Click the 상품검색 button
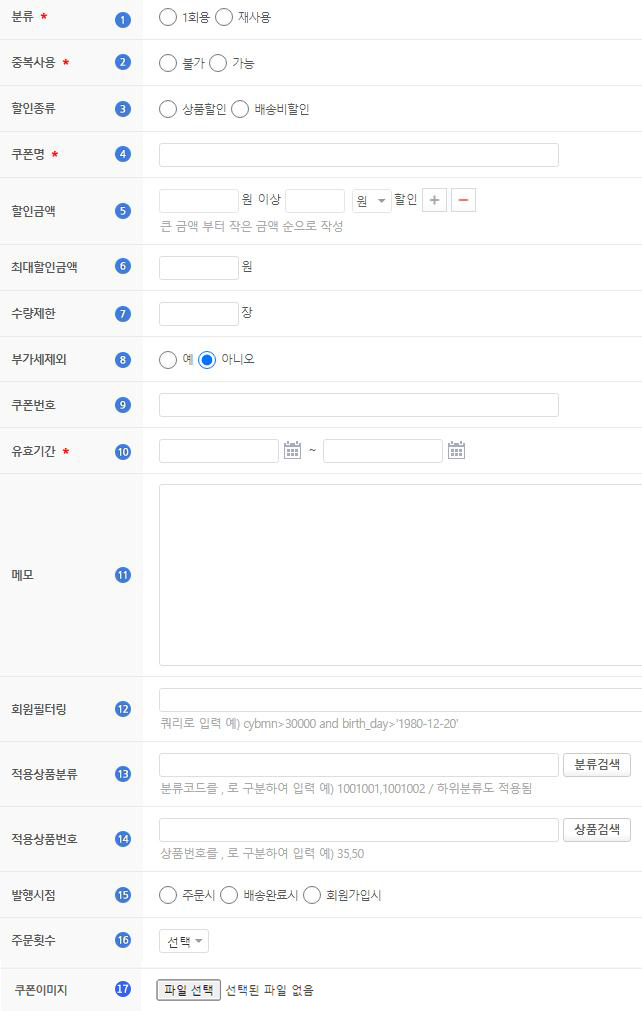 pyautogui.click(x=596, y=830)
